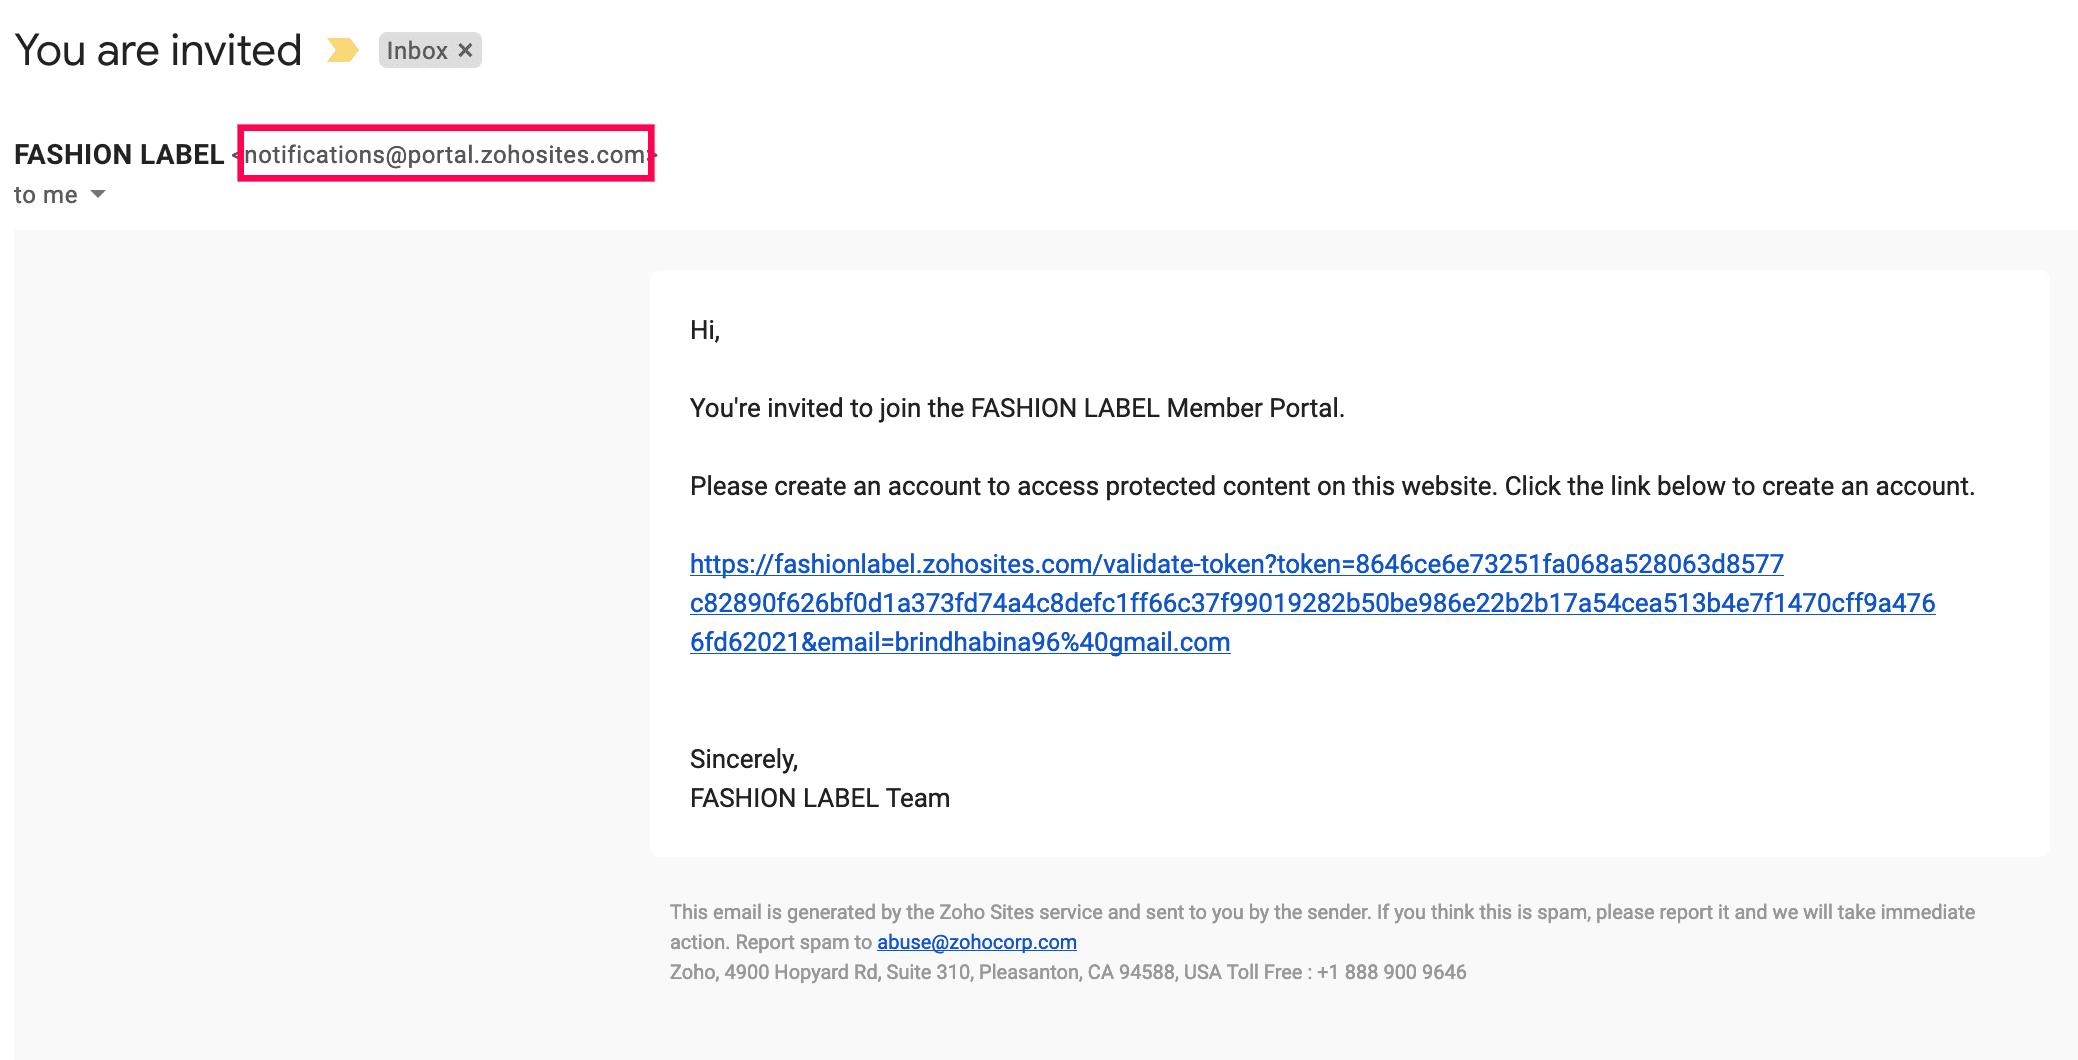Click the FASHION LABEL sender name

[x=119, y=154]
